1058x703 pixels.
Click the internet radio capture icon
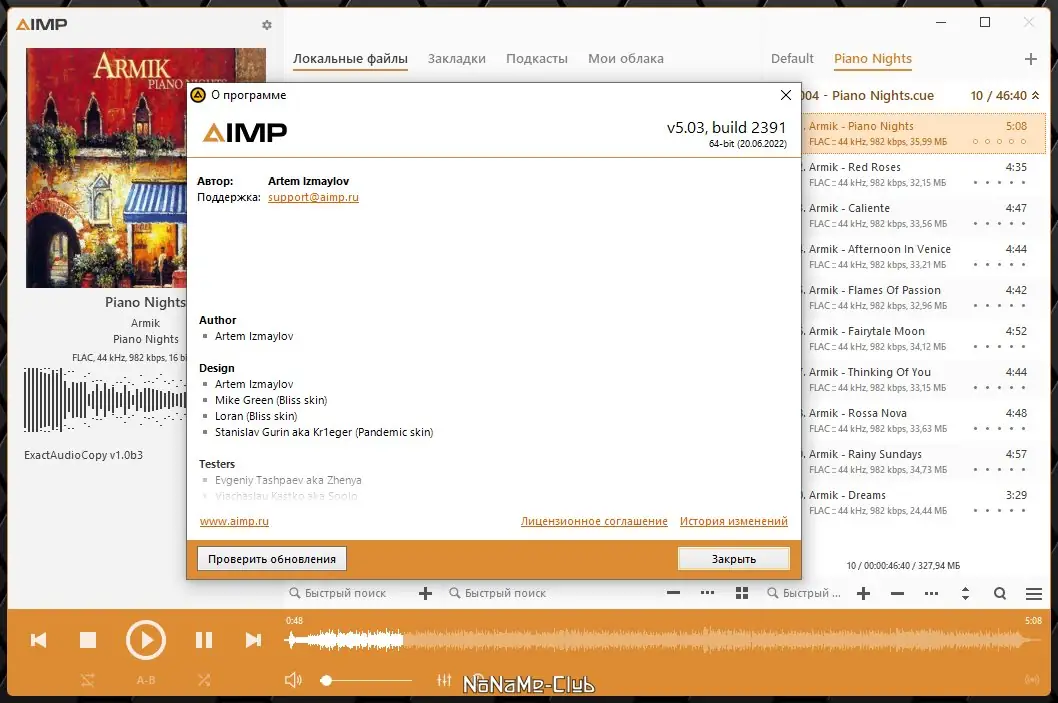click(1032, 680)
